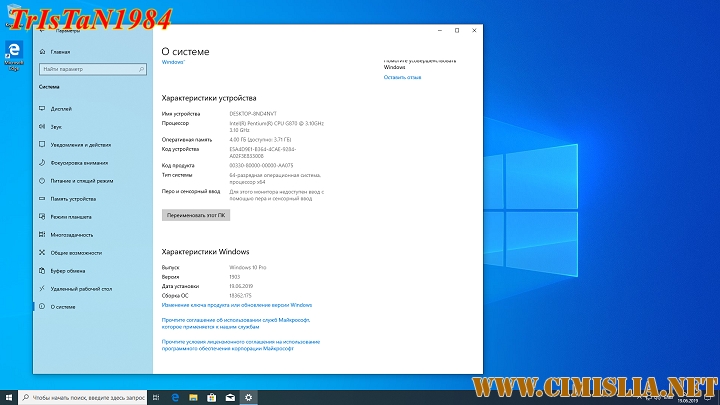The image size is (720, 405).
Task: Click the Общие возможности icon
Action: click(42, 253)
